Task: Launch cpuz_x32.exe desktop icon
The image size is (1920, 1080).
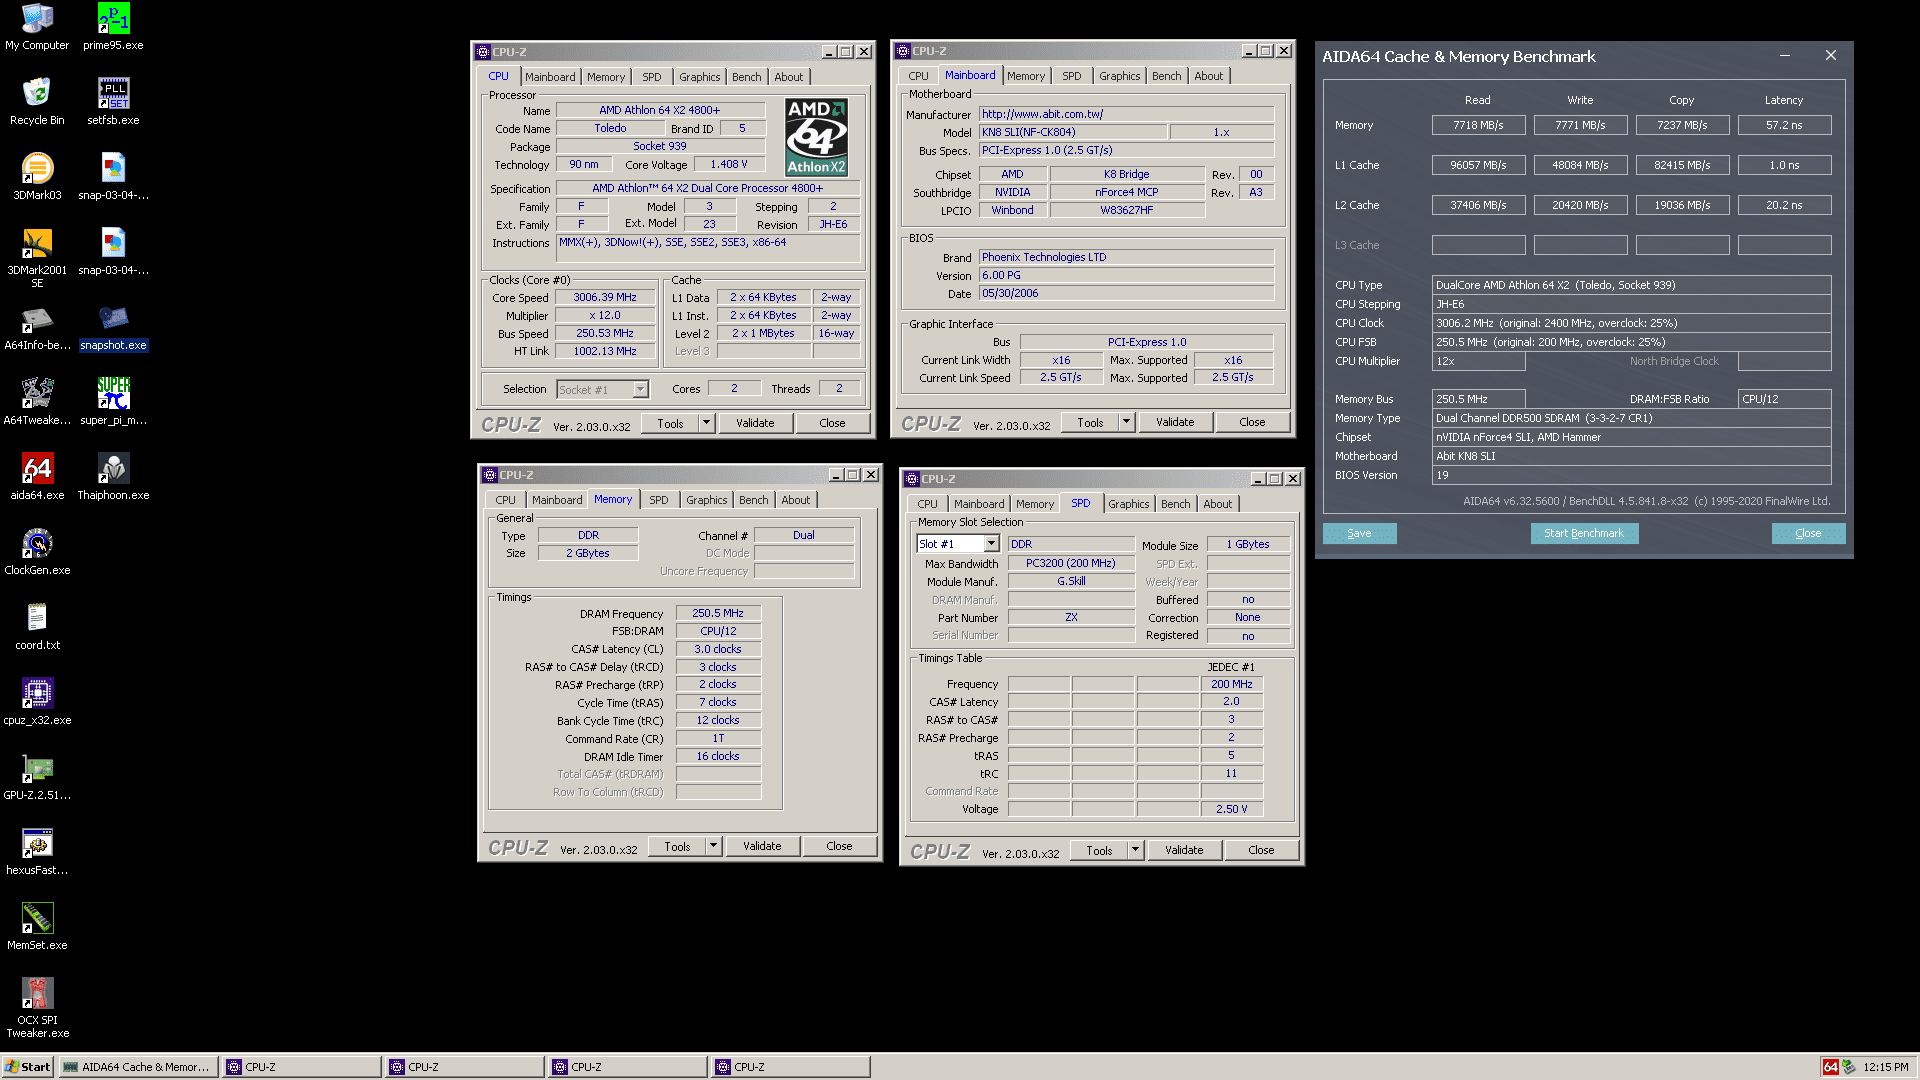Action: [x=37, y=702]
